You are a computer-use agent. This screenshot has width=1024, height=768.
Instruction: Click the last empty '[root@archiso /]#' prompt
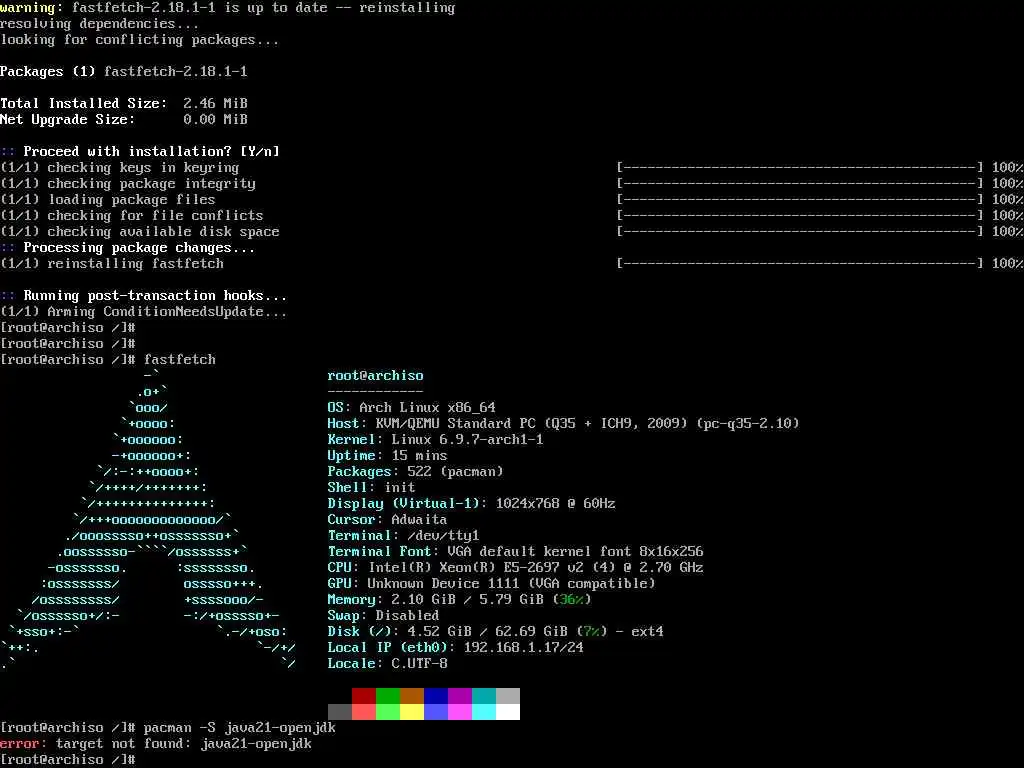click(x=68, y=760)
